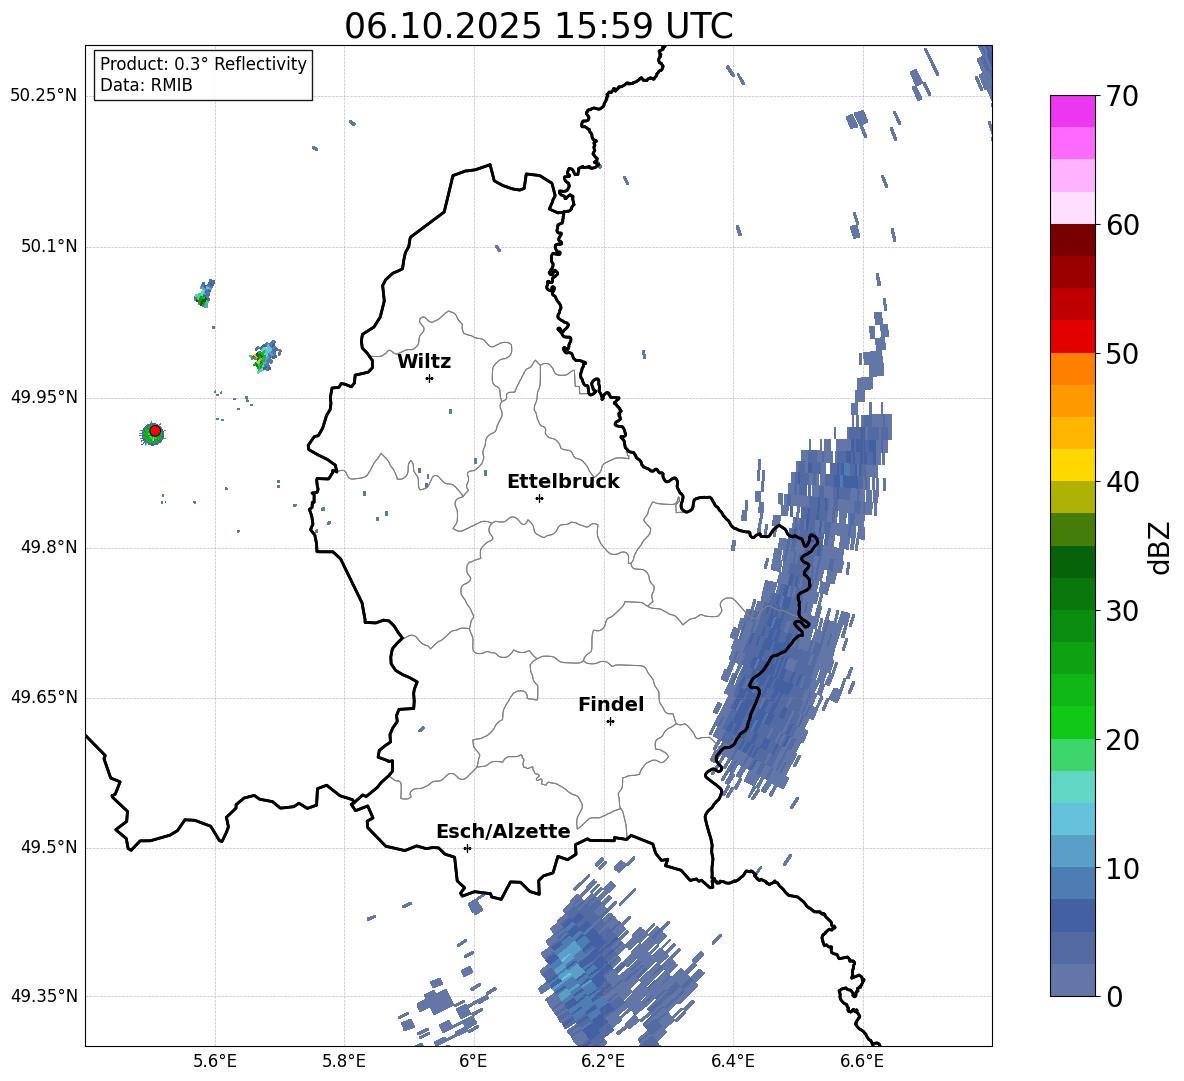Click the dBZ colorbar axis label

[x=1160, y=547]
